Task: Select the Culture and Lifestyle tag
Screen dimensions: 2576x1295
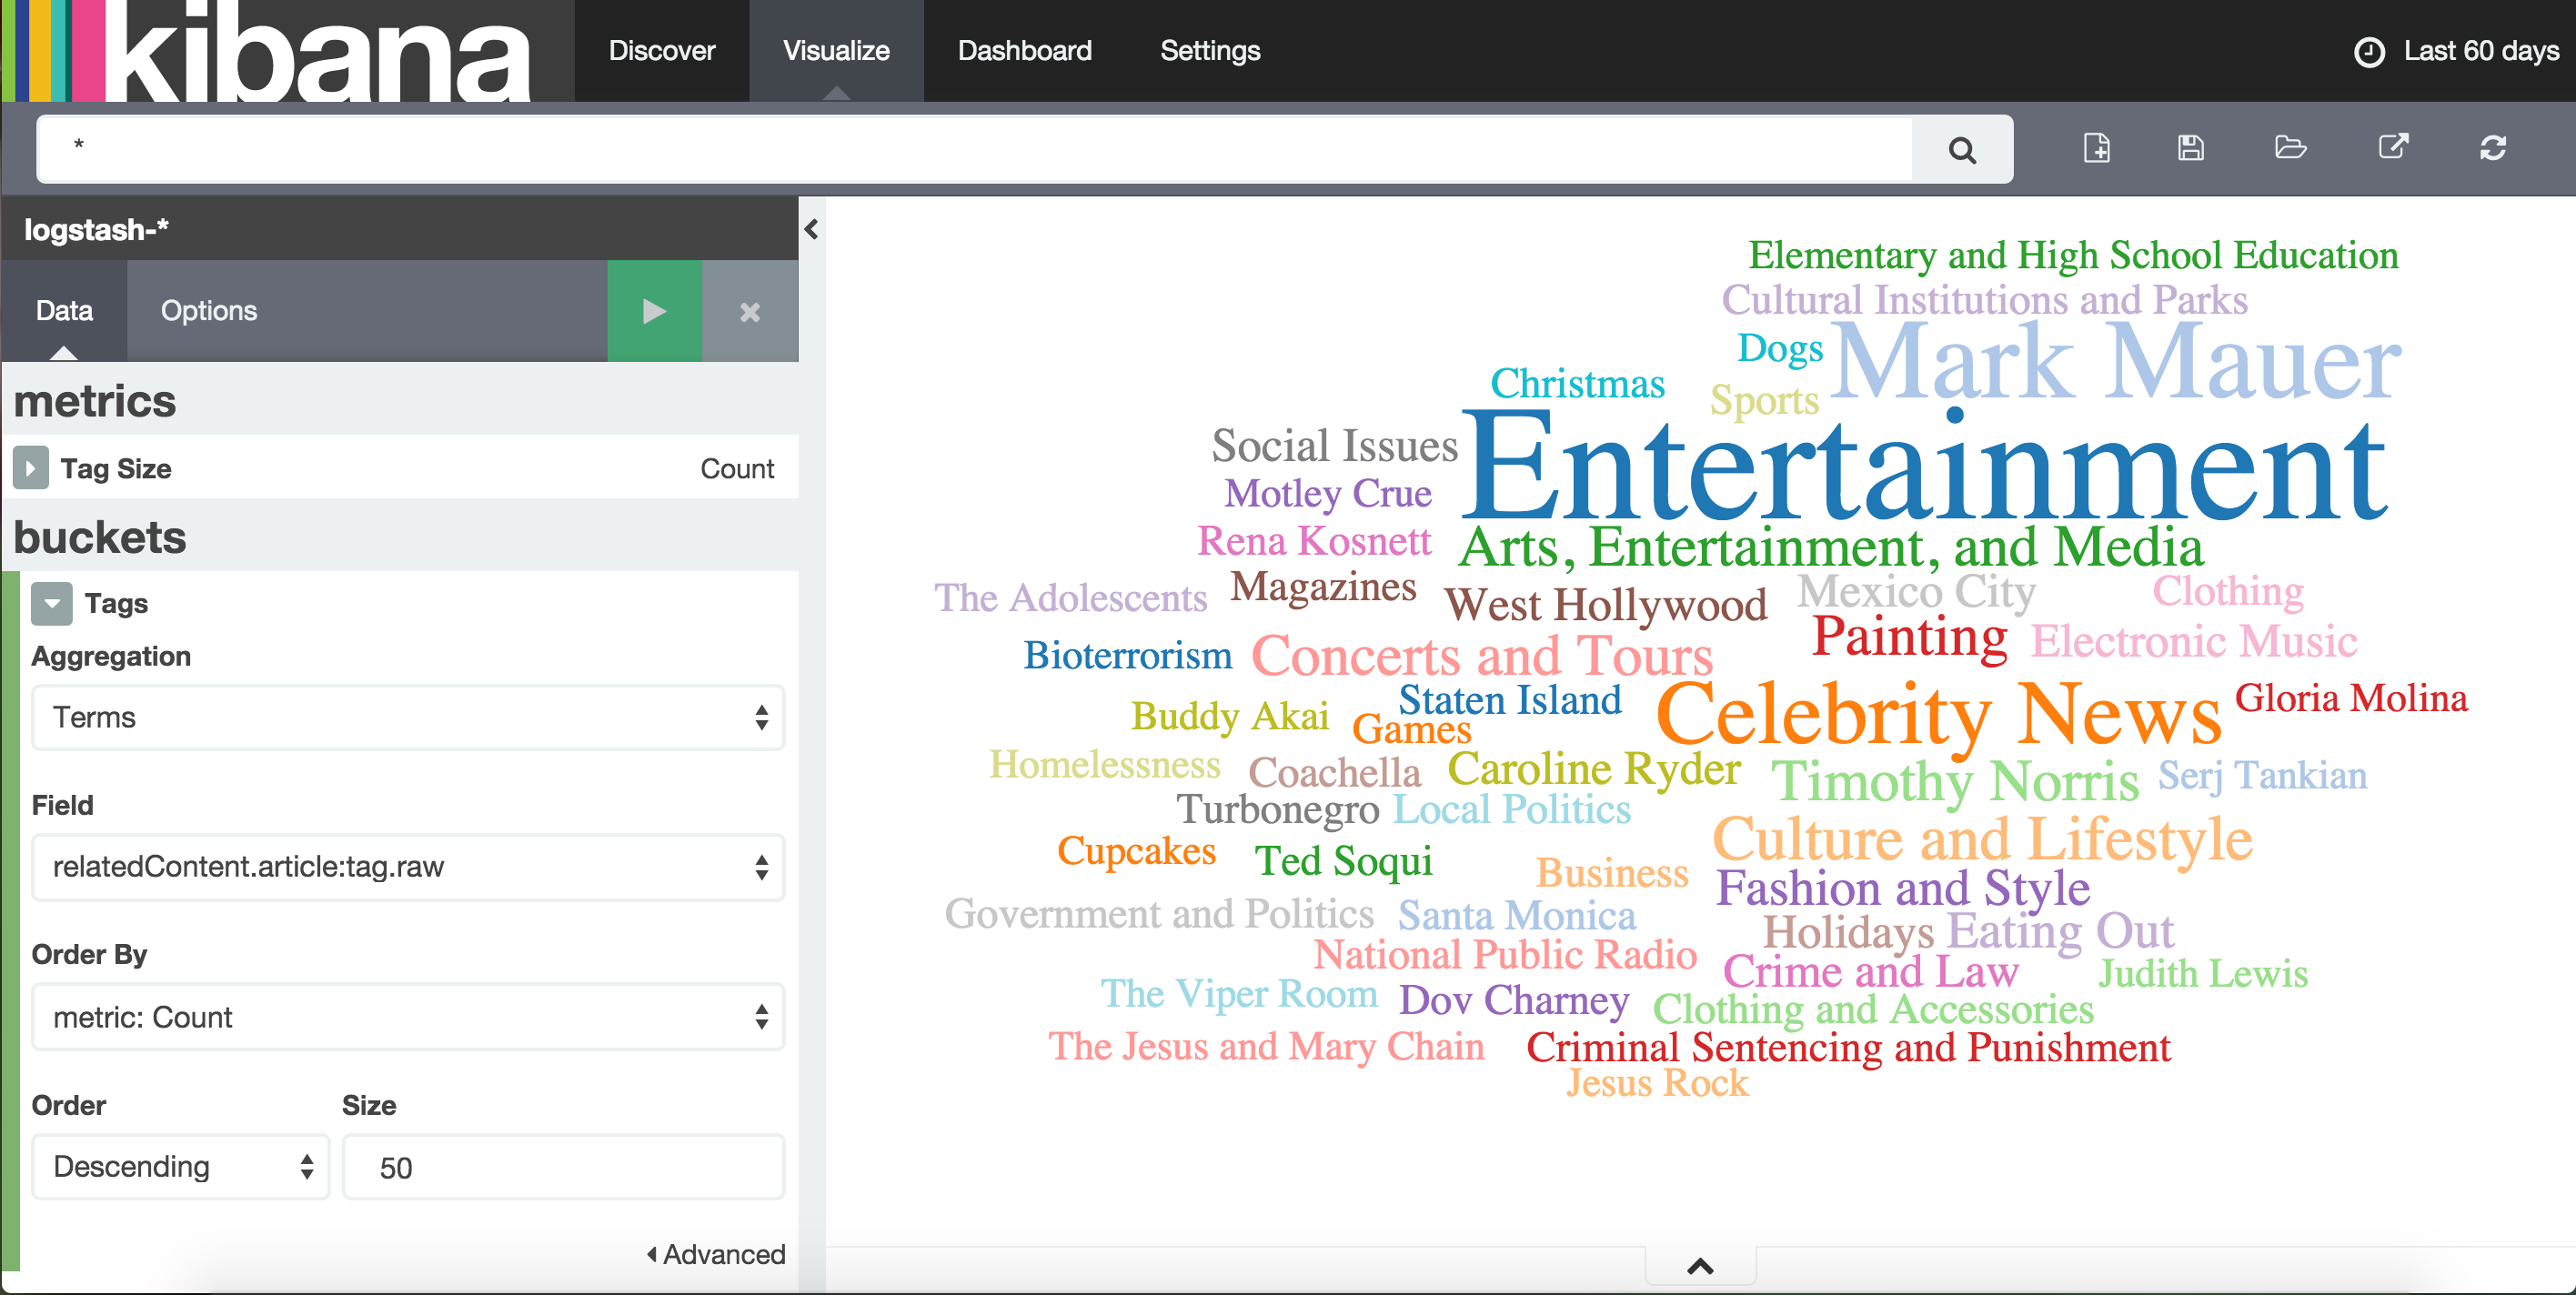Action: (1982, 839)
